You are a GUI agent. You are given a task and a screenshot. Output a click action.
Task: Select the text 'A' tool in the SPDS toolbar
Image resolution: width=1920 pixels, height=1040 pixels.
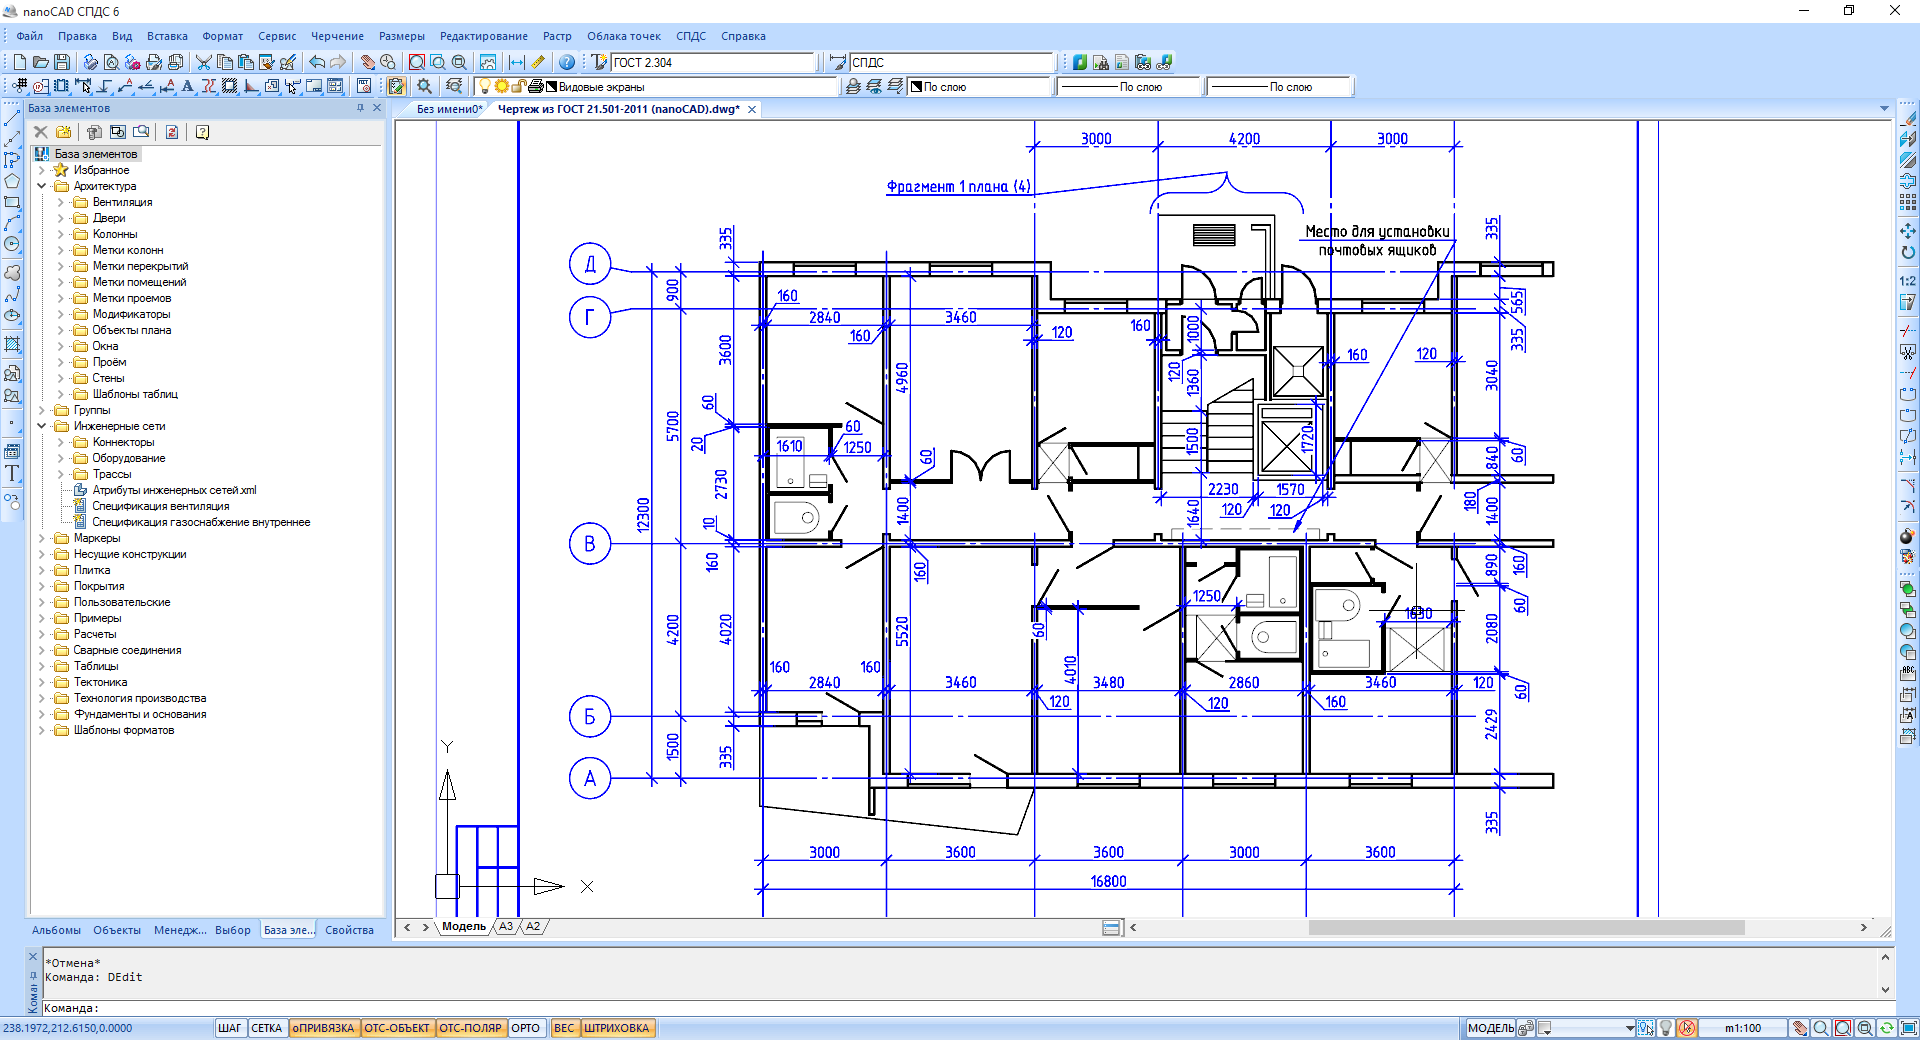[187, 87]
